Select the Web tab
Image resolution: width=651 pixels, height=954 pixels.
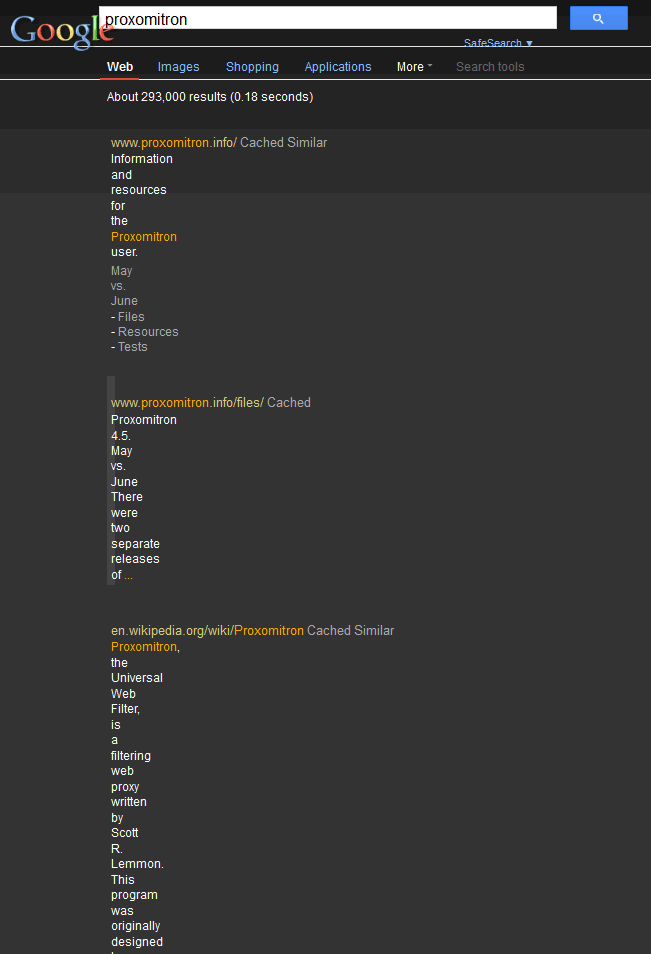pyautogui.click(x=120, y=67)
